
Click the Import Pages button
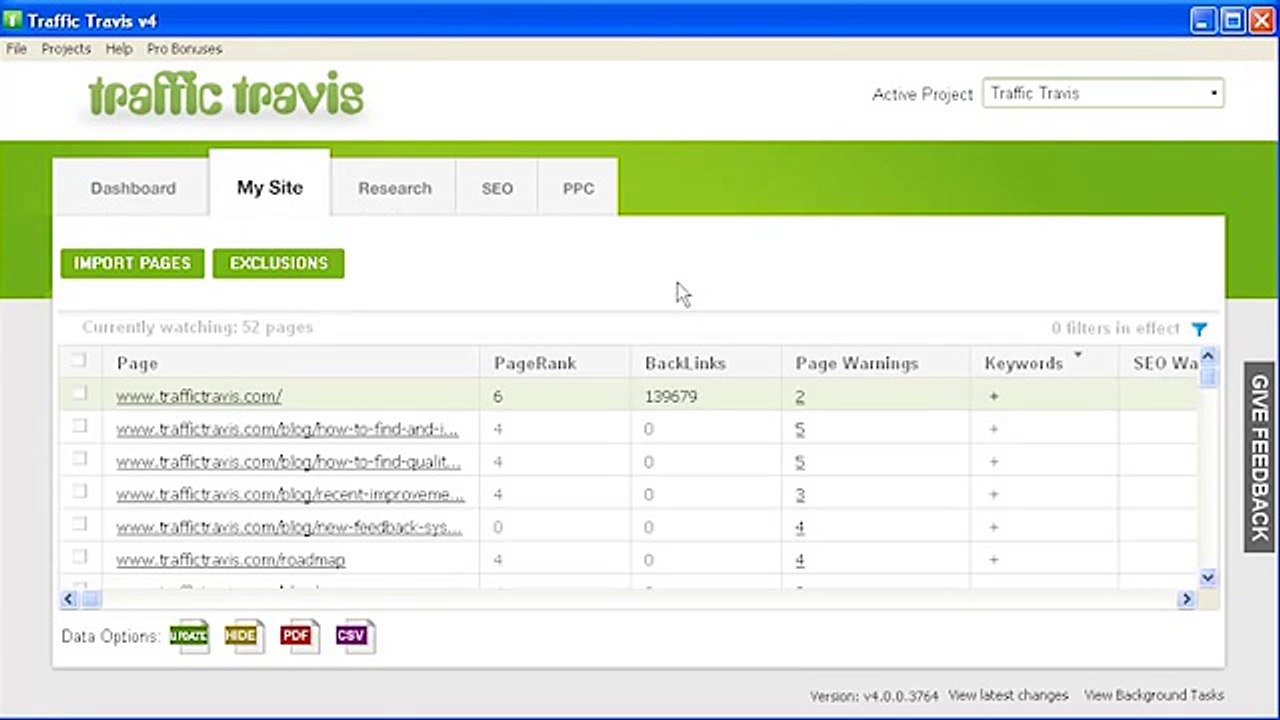[x=132, y=263]
